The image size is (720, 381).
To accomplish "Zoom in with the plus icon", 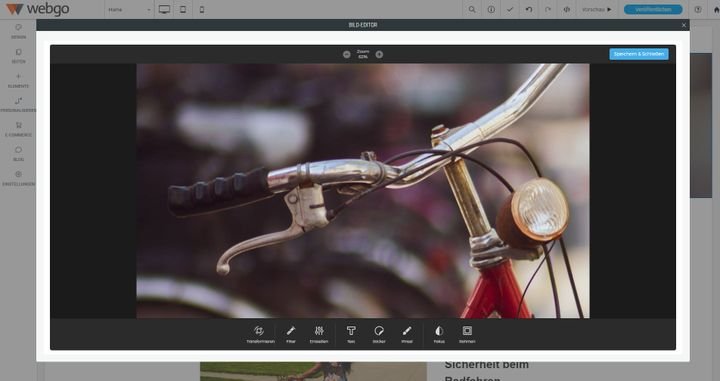I will [x=379, y=54].
